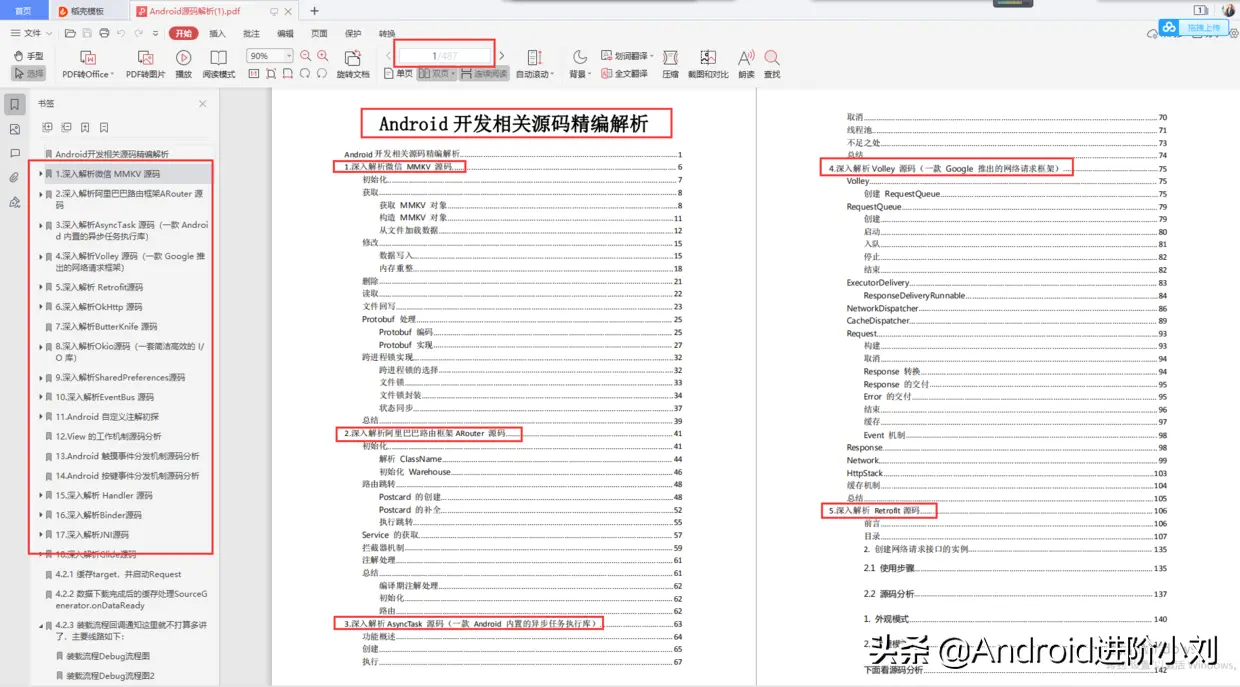Click the zoom out magnifier icon

click(305, 56)
